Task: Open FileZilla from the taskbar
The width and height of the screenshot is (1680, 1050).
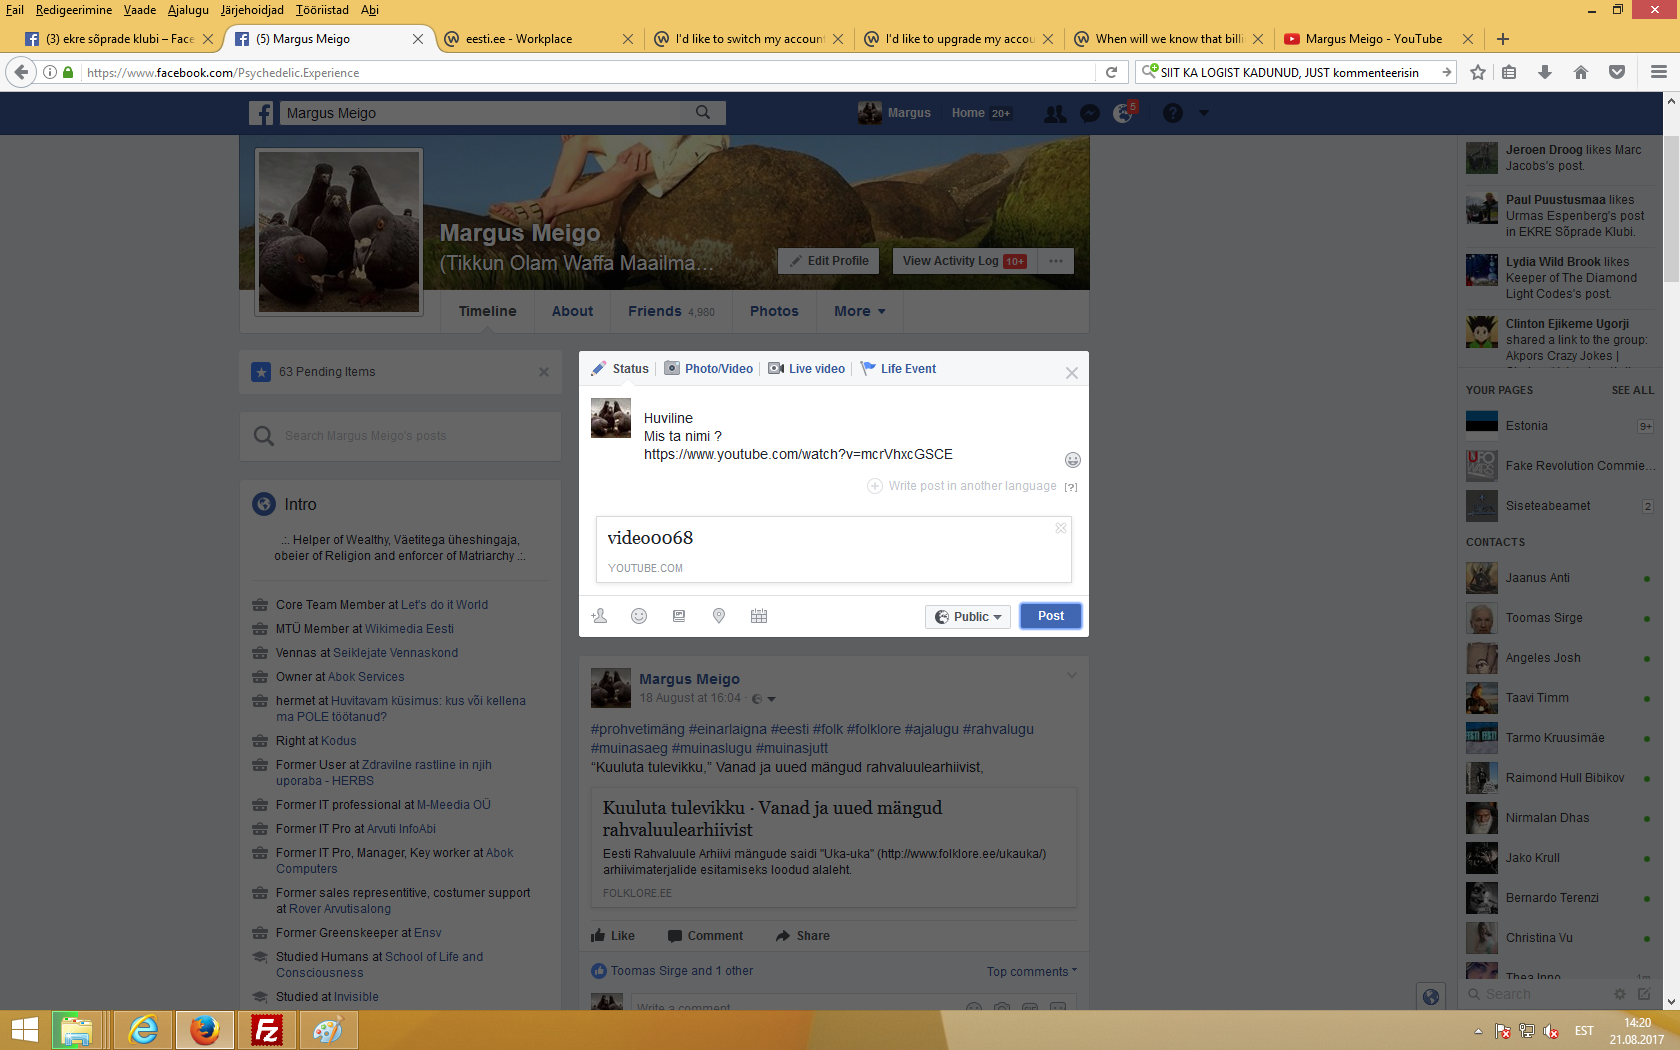Action: [267, 1030]
